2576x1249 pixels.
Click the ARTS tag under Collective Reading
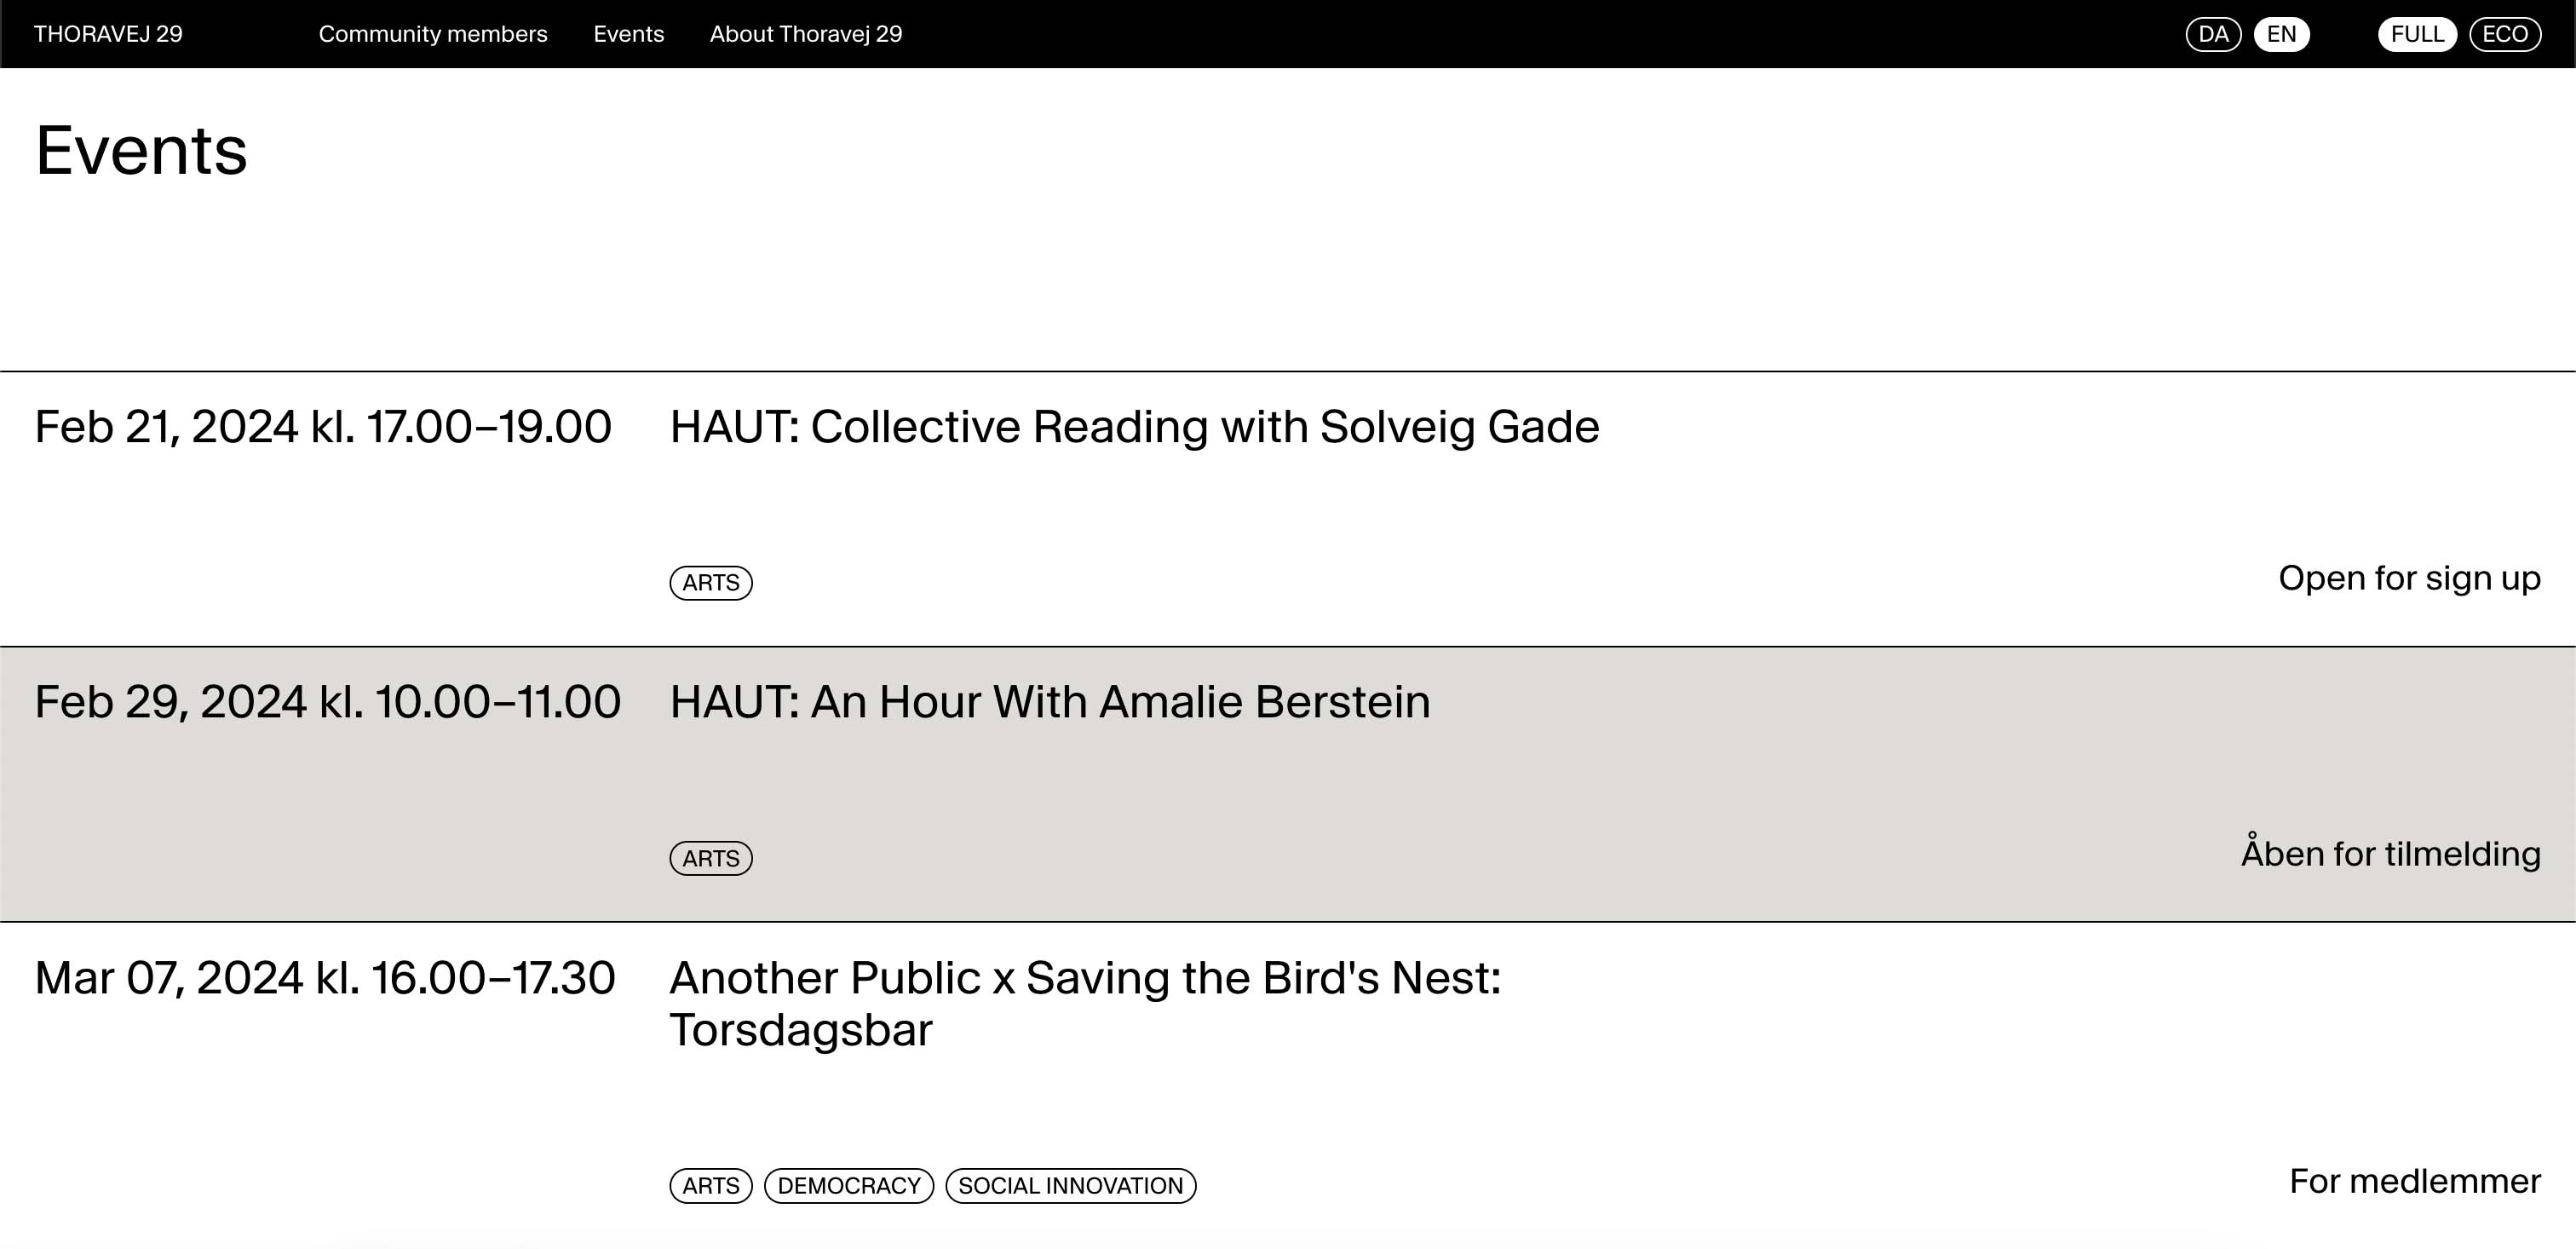click(x=711, y=583)
